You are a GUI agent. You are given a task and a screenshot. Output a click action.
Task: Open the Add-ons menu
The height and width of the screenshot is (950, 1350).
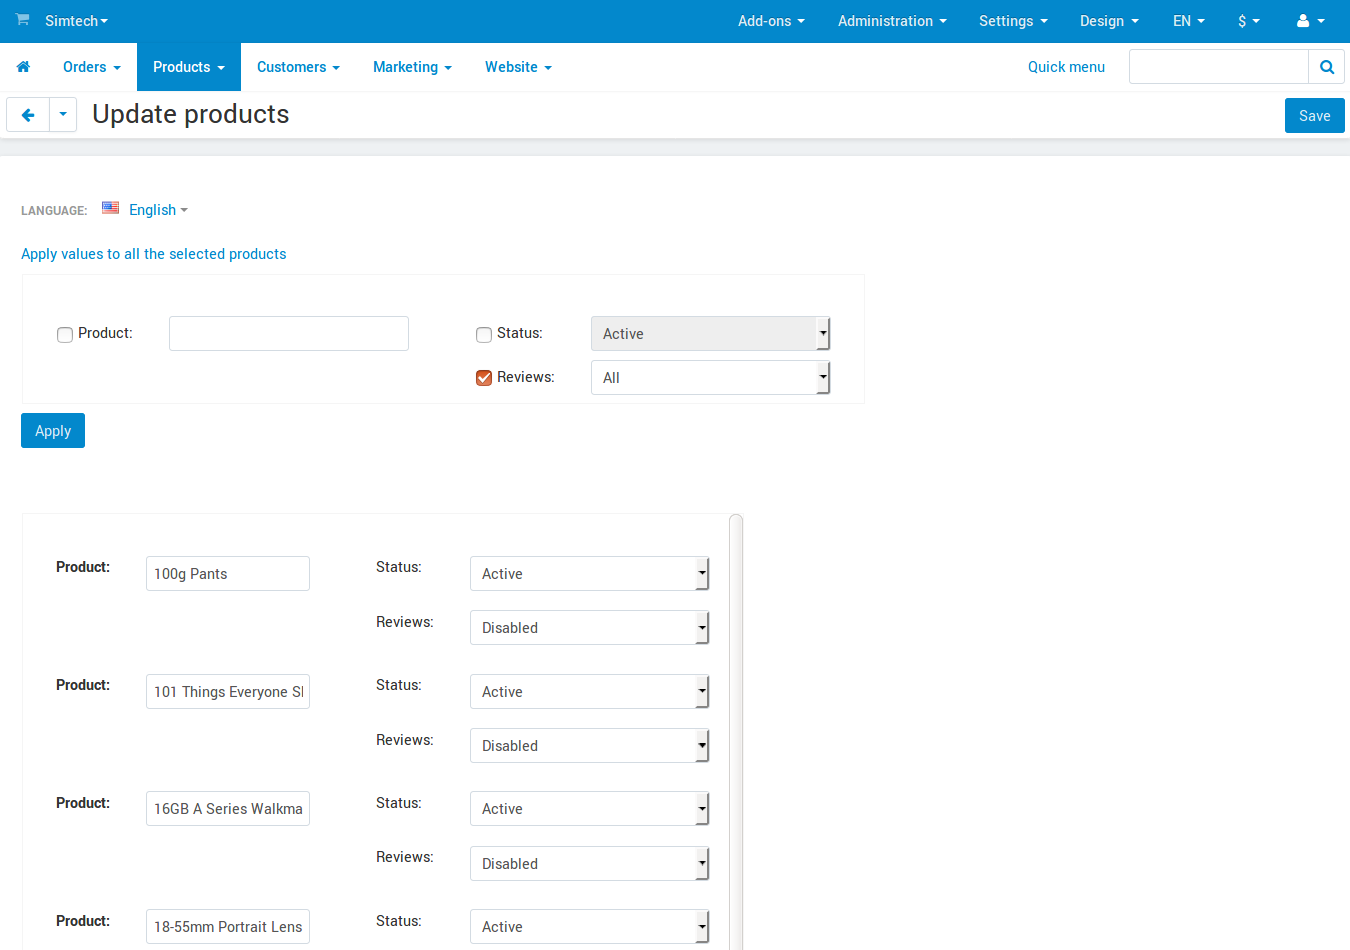click(x=771, y=21)
